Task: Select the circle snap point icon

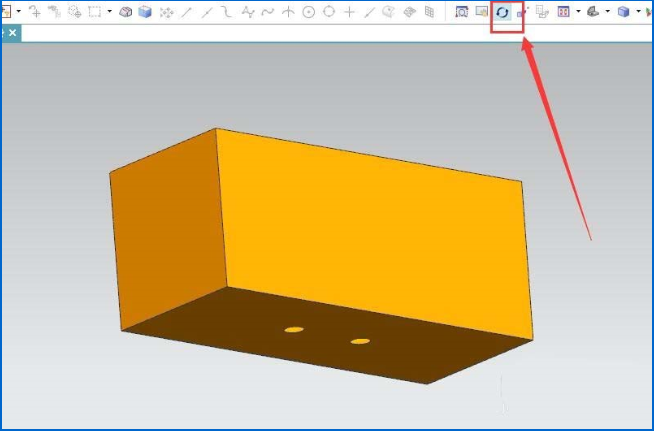Action: [x=328, y=12]
